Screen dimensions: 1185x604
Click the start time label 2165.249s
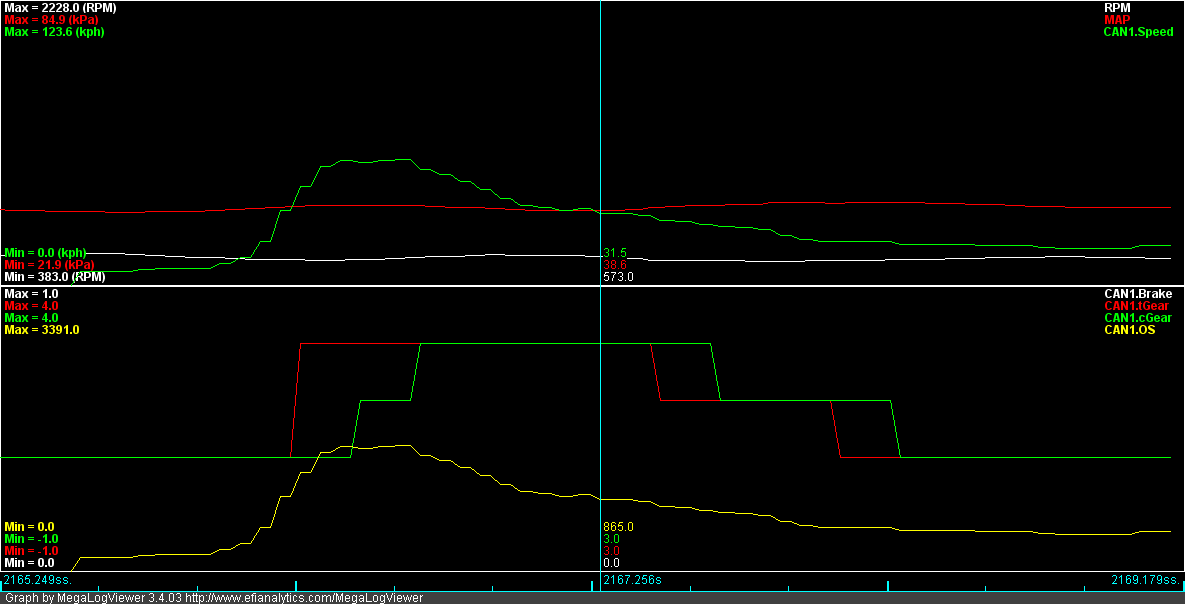37,580
